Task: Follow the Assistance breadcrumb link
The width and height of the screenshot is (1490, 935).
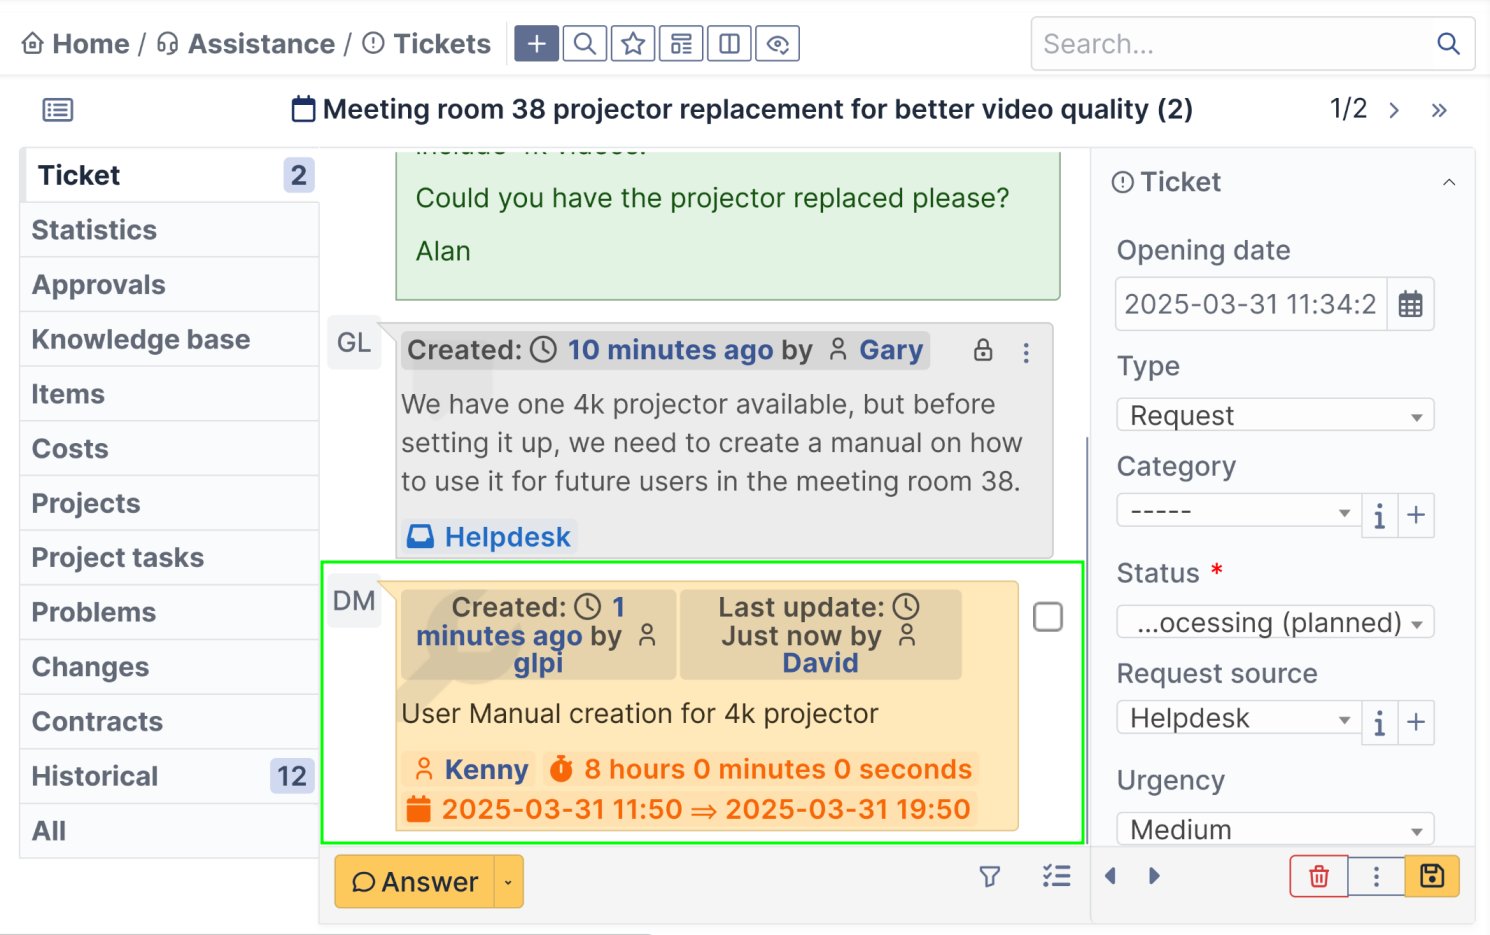Action: pyautogui.click(x=261, y=44)
